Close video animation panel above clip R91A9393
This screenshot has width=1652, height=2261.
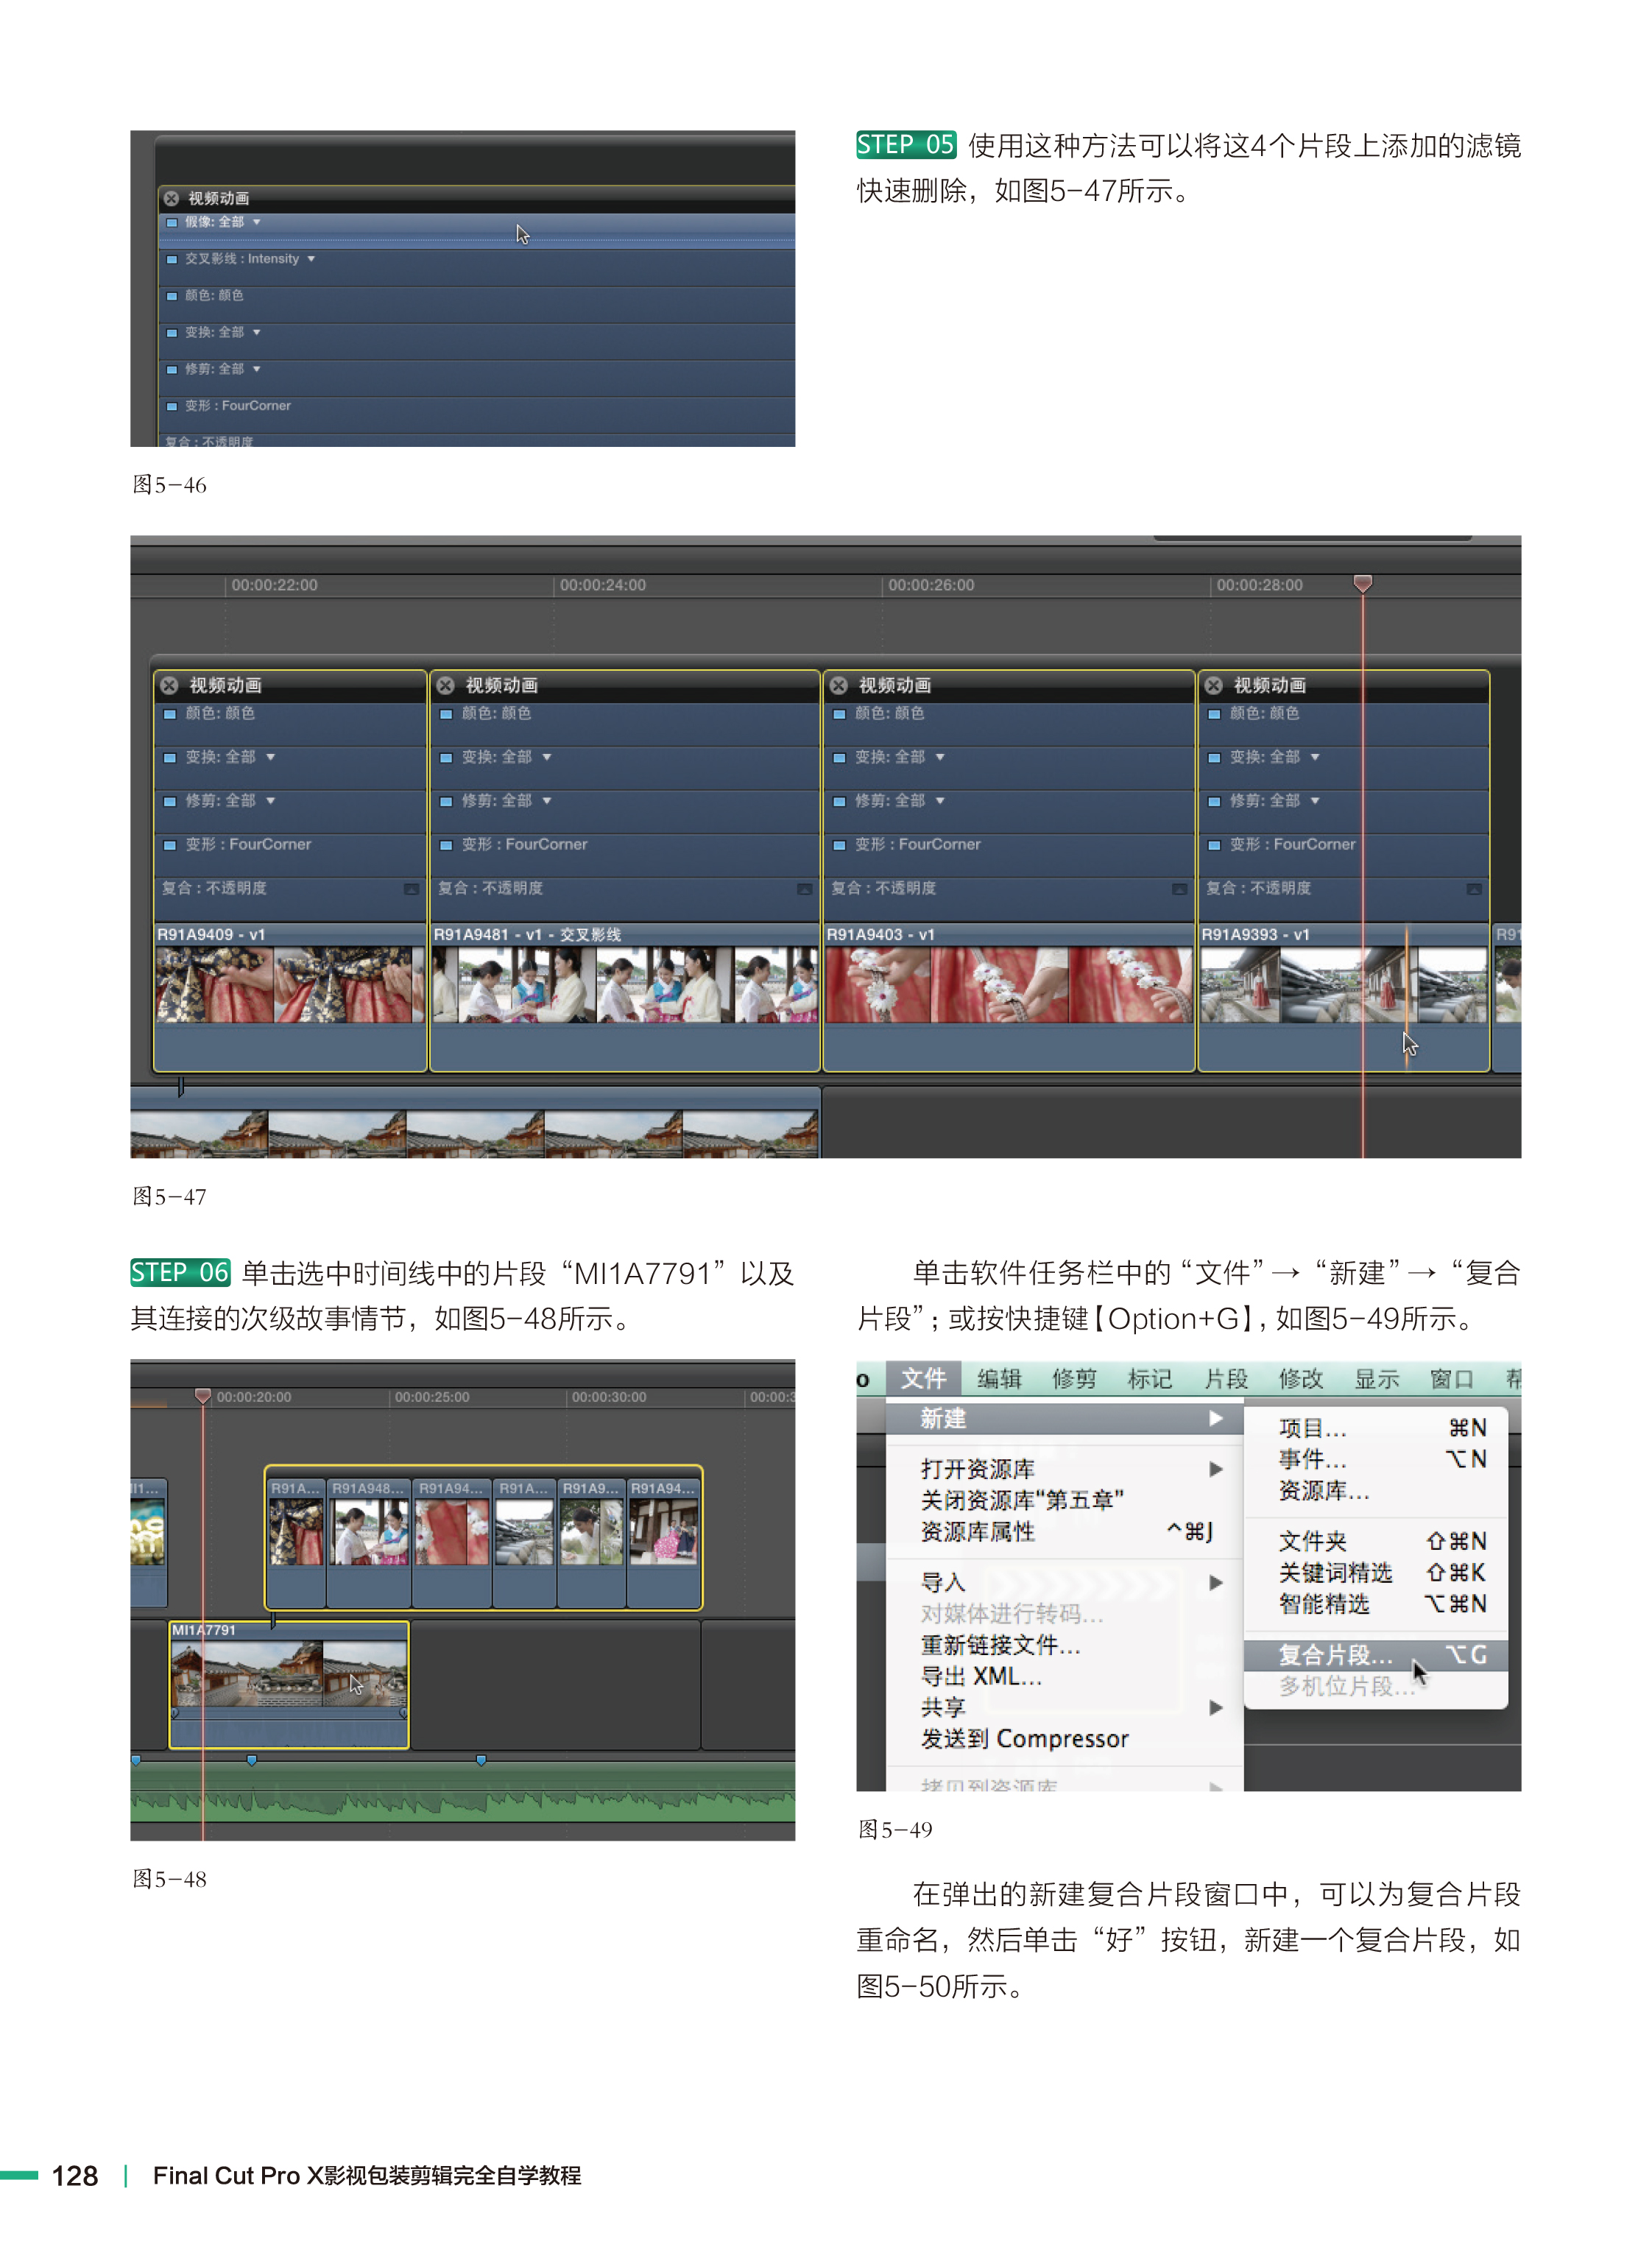1213,685
